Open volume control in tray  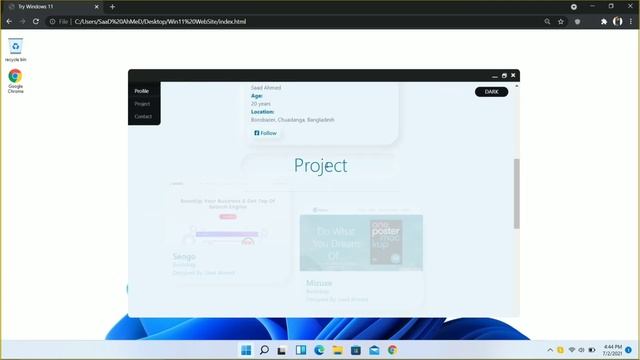tap(582, 350)
